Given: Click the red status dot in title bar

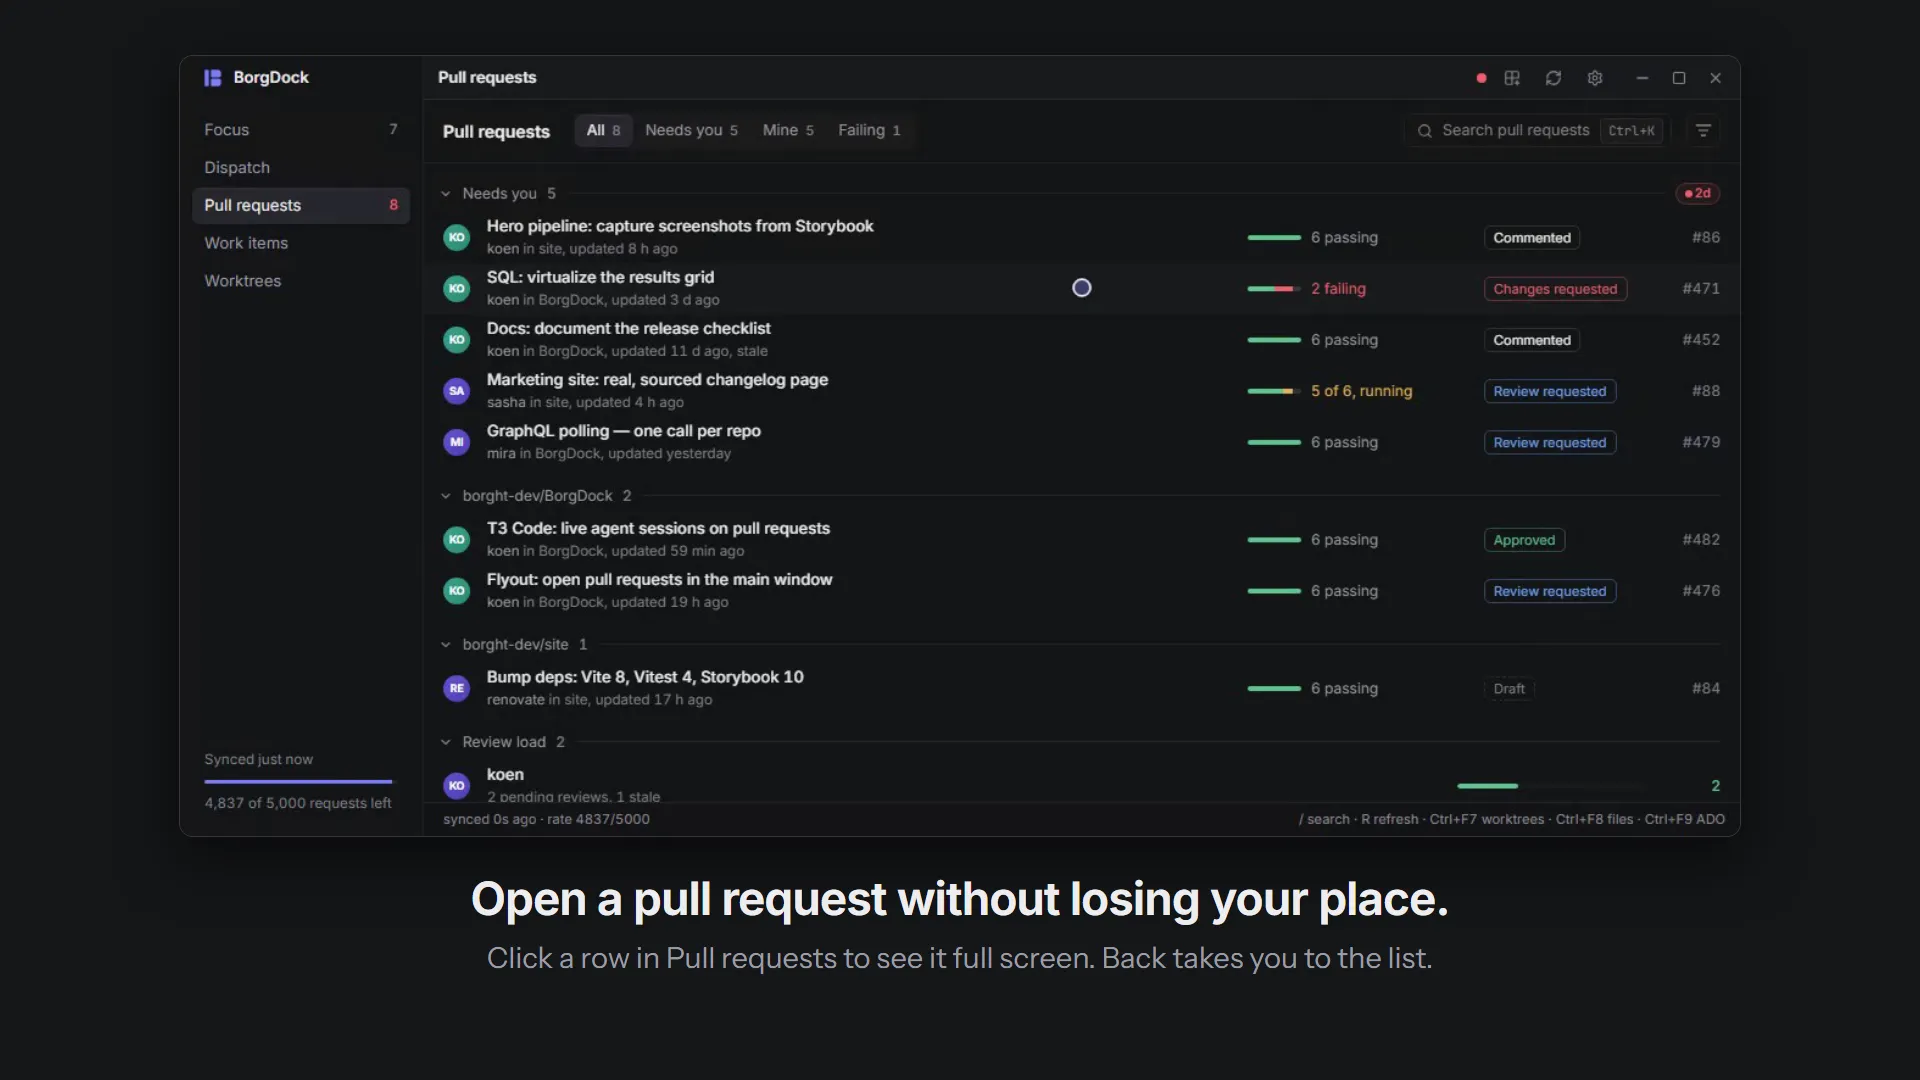Looking at the screenshot, I should 1481,78.
